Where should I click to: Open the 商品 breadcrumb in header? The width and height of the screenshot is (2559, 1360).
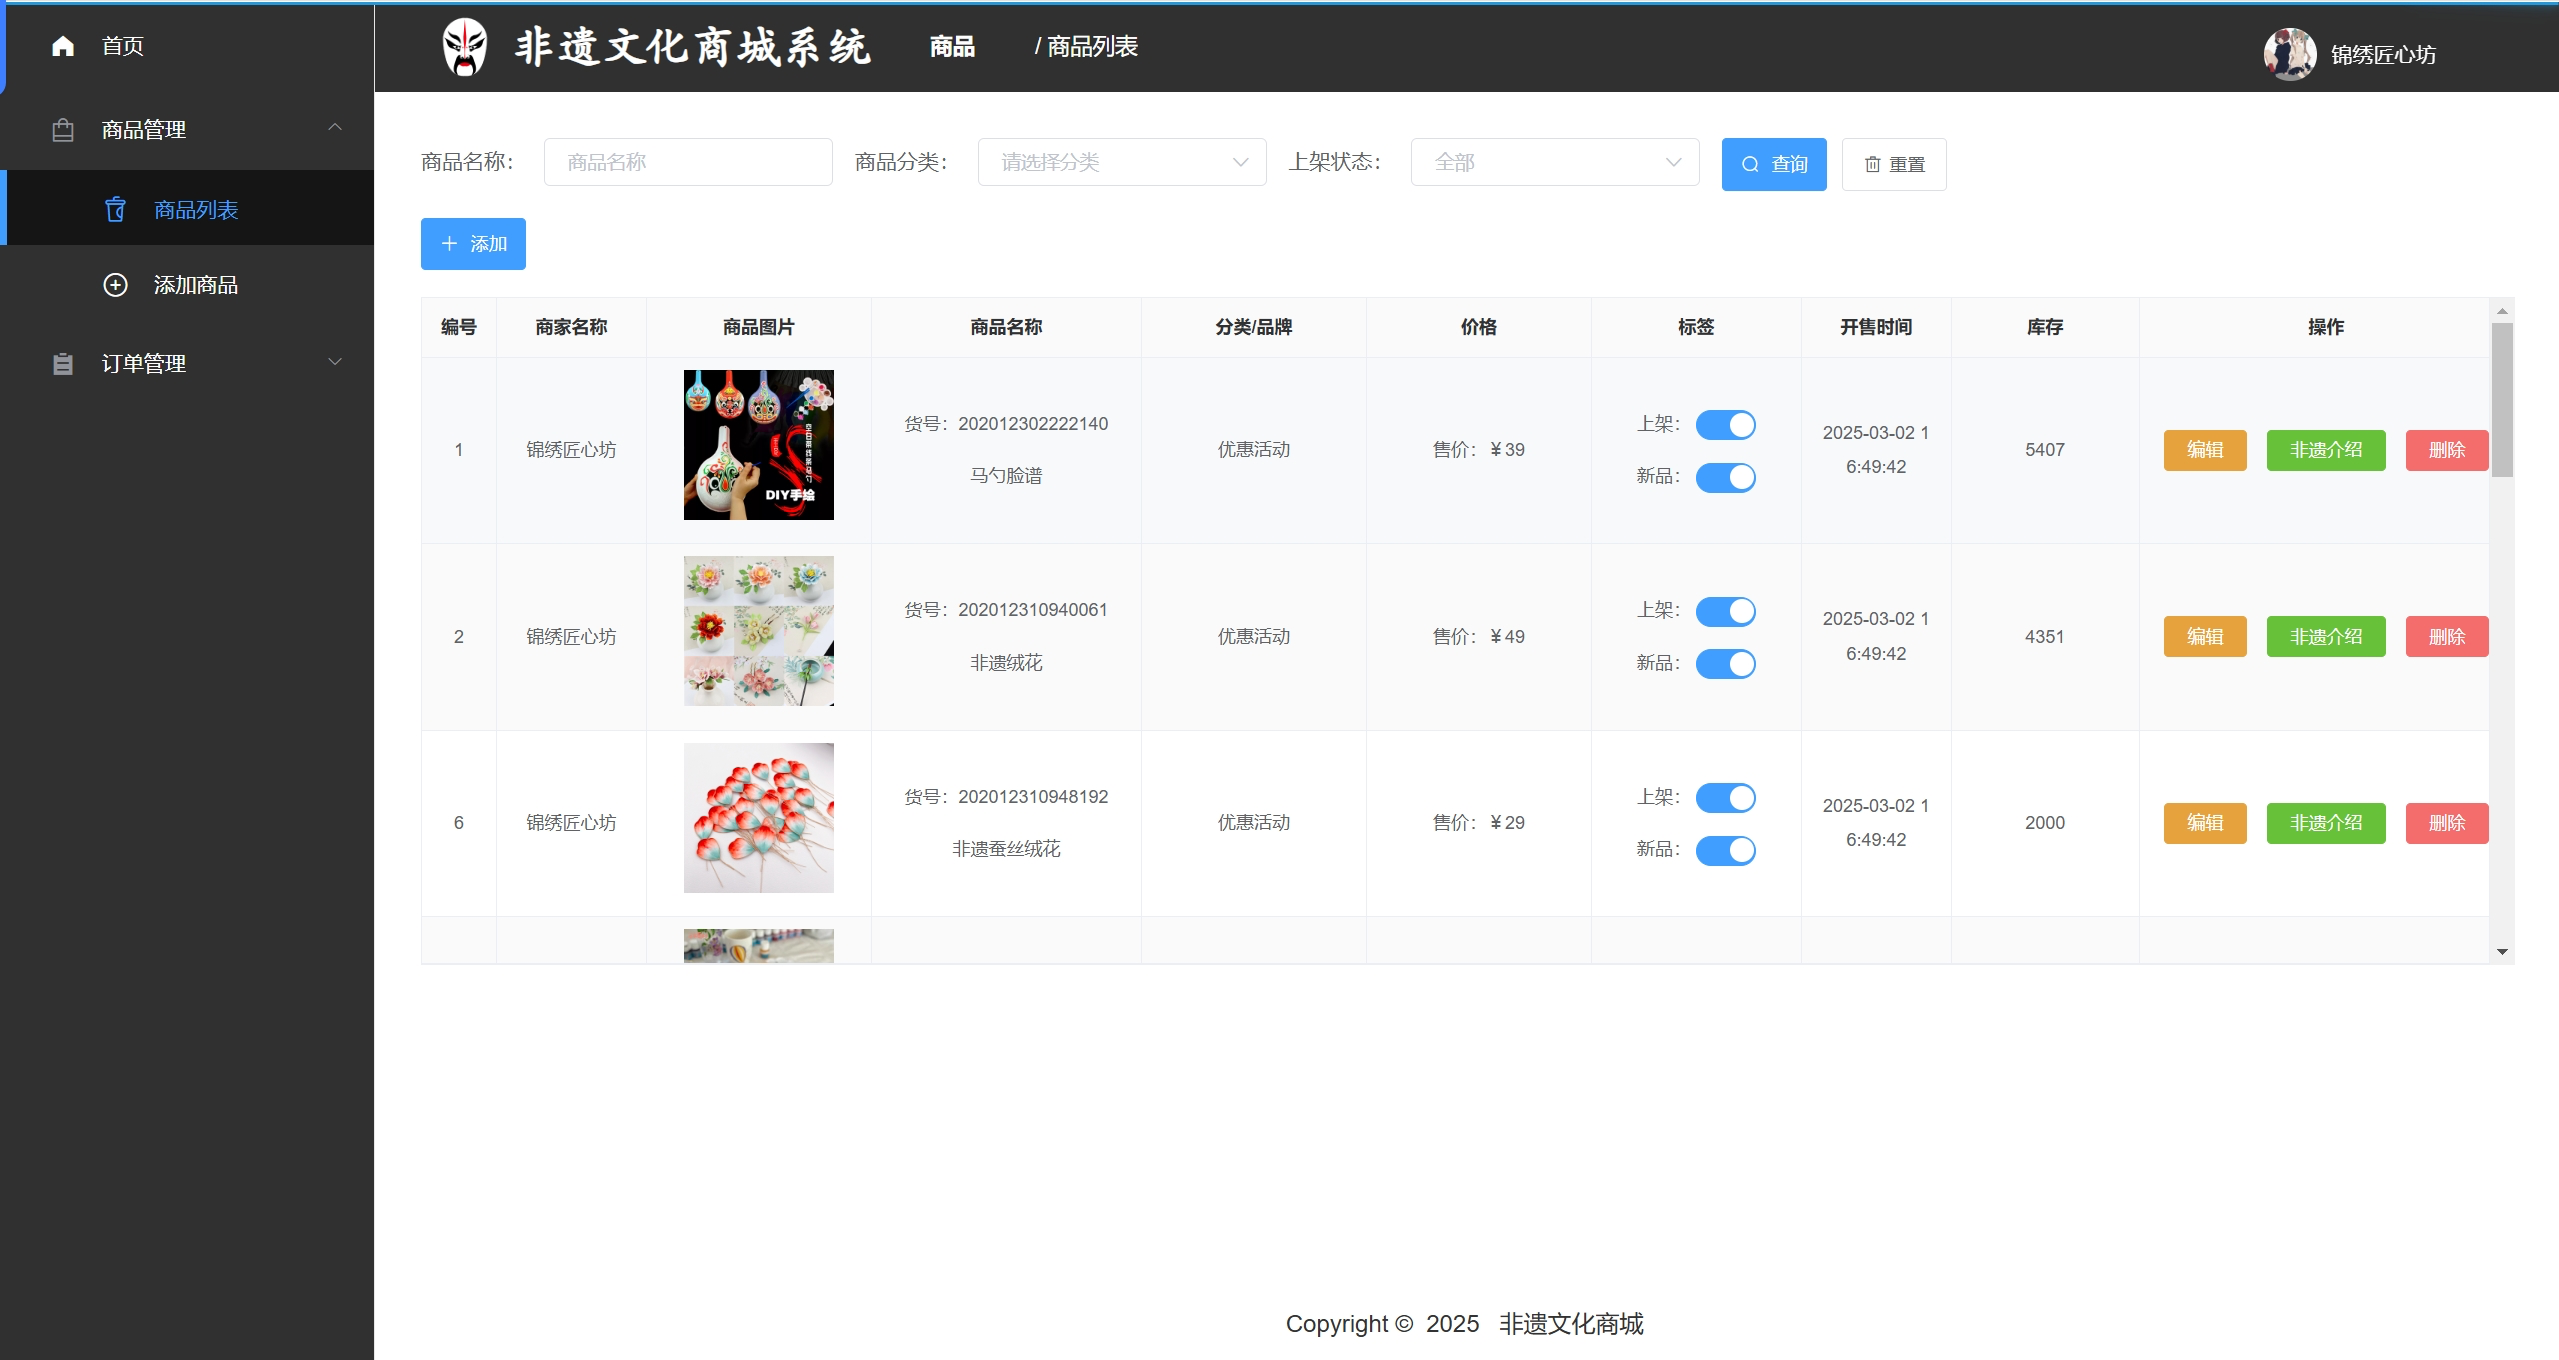click(x=952, y=47)
